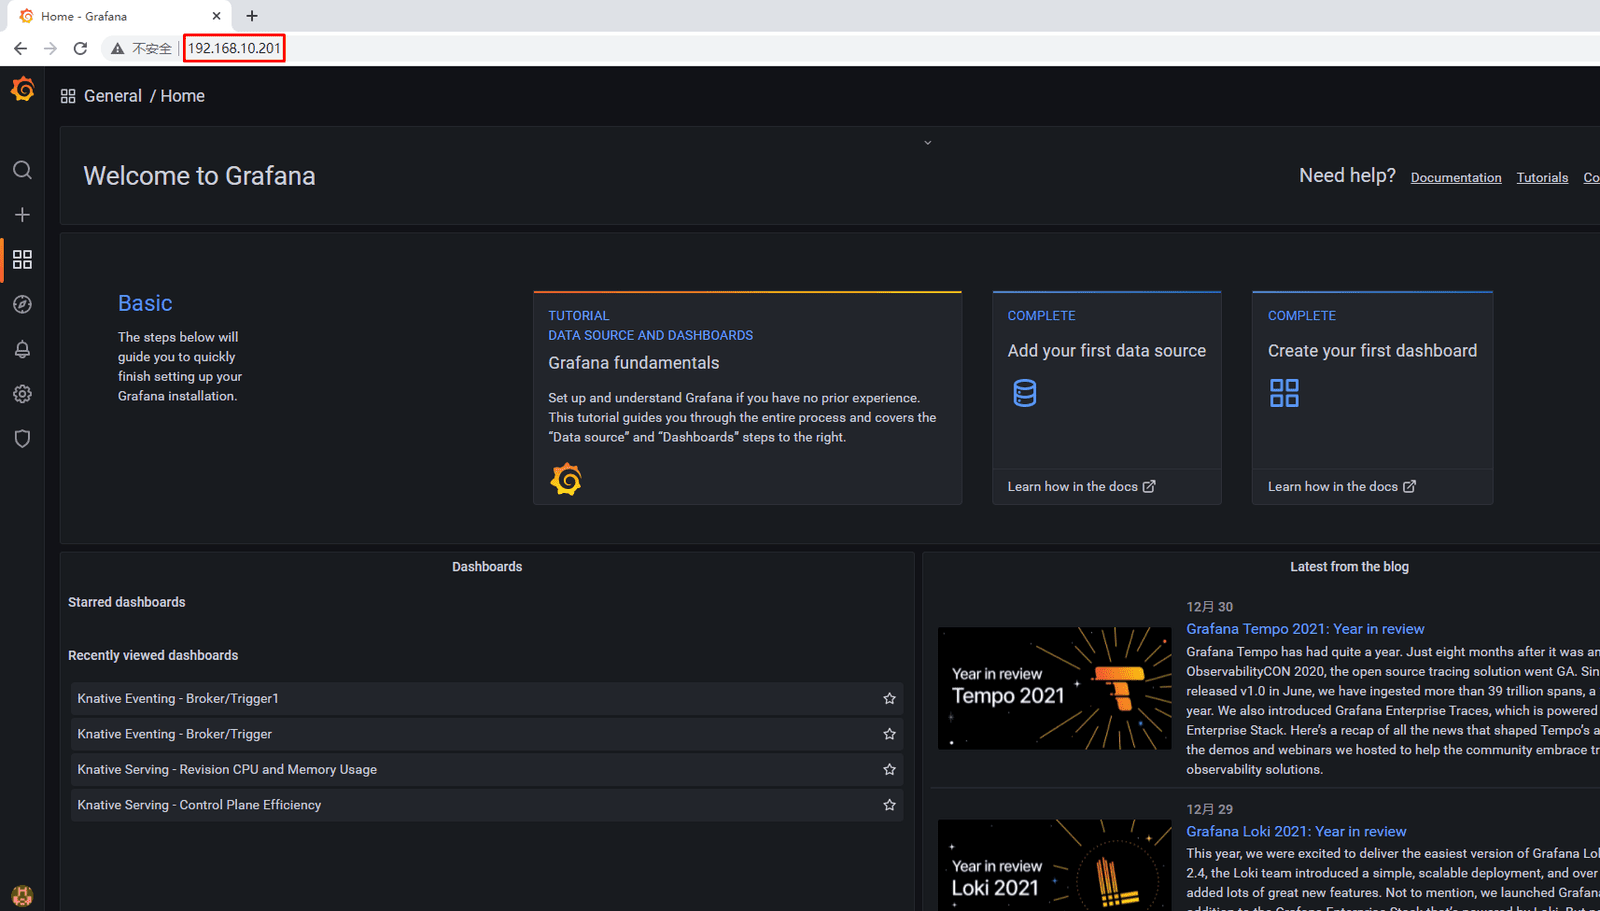This screenshot has height=911, width=1600.
Task: Open the Tutorials help link
Action: pyautogui.click(x=1542, y=178)
